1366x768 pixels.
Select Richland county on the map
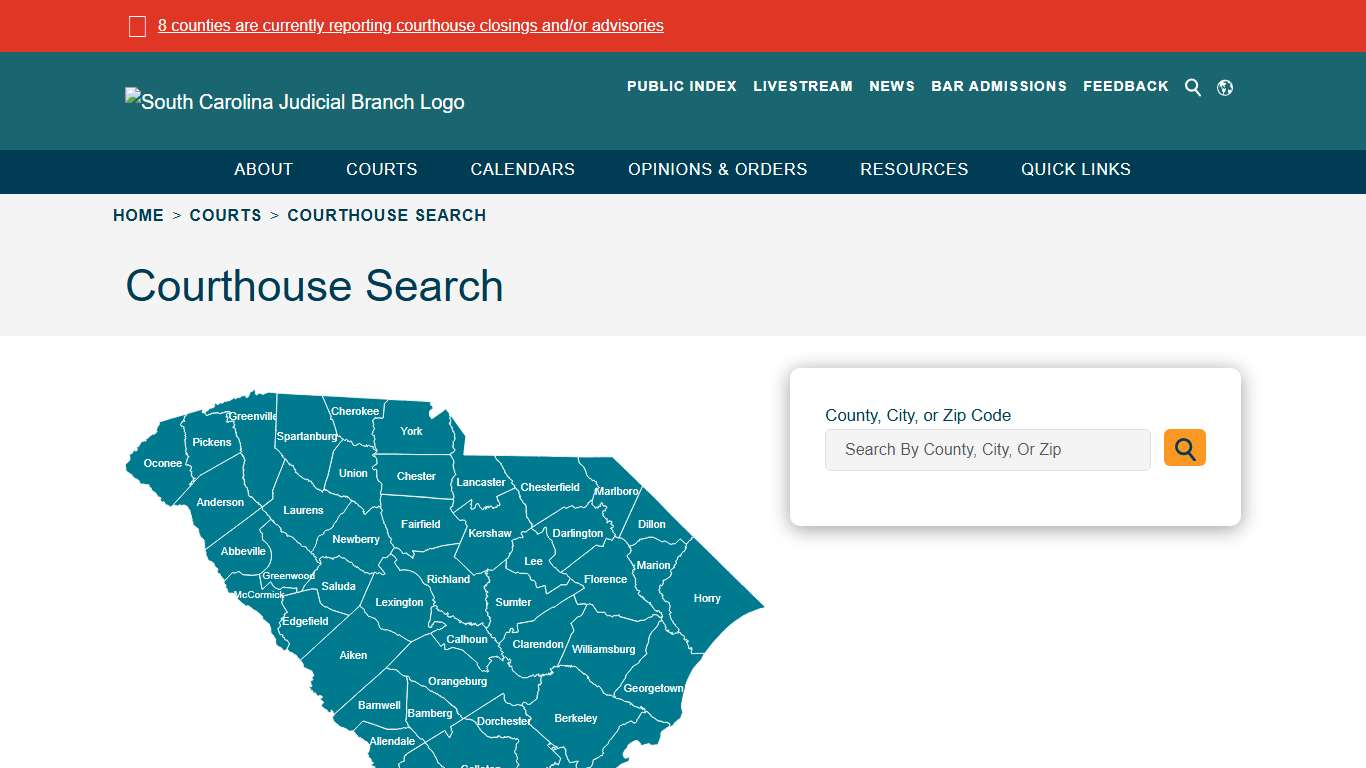point(447,578)
